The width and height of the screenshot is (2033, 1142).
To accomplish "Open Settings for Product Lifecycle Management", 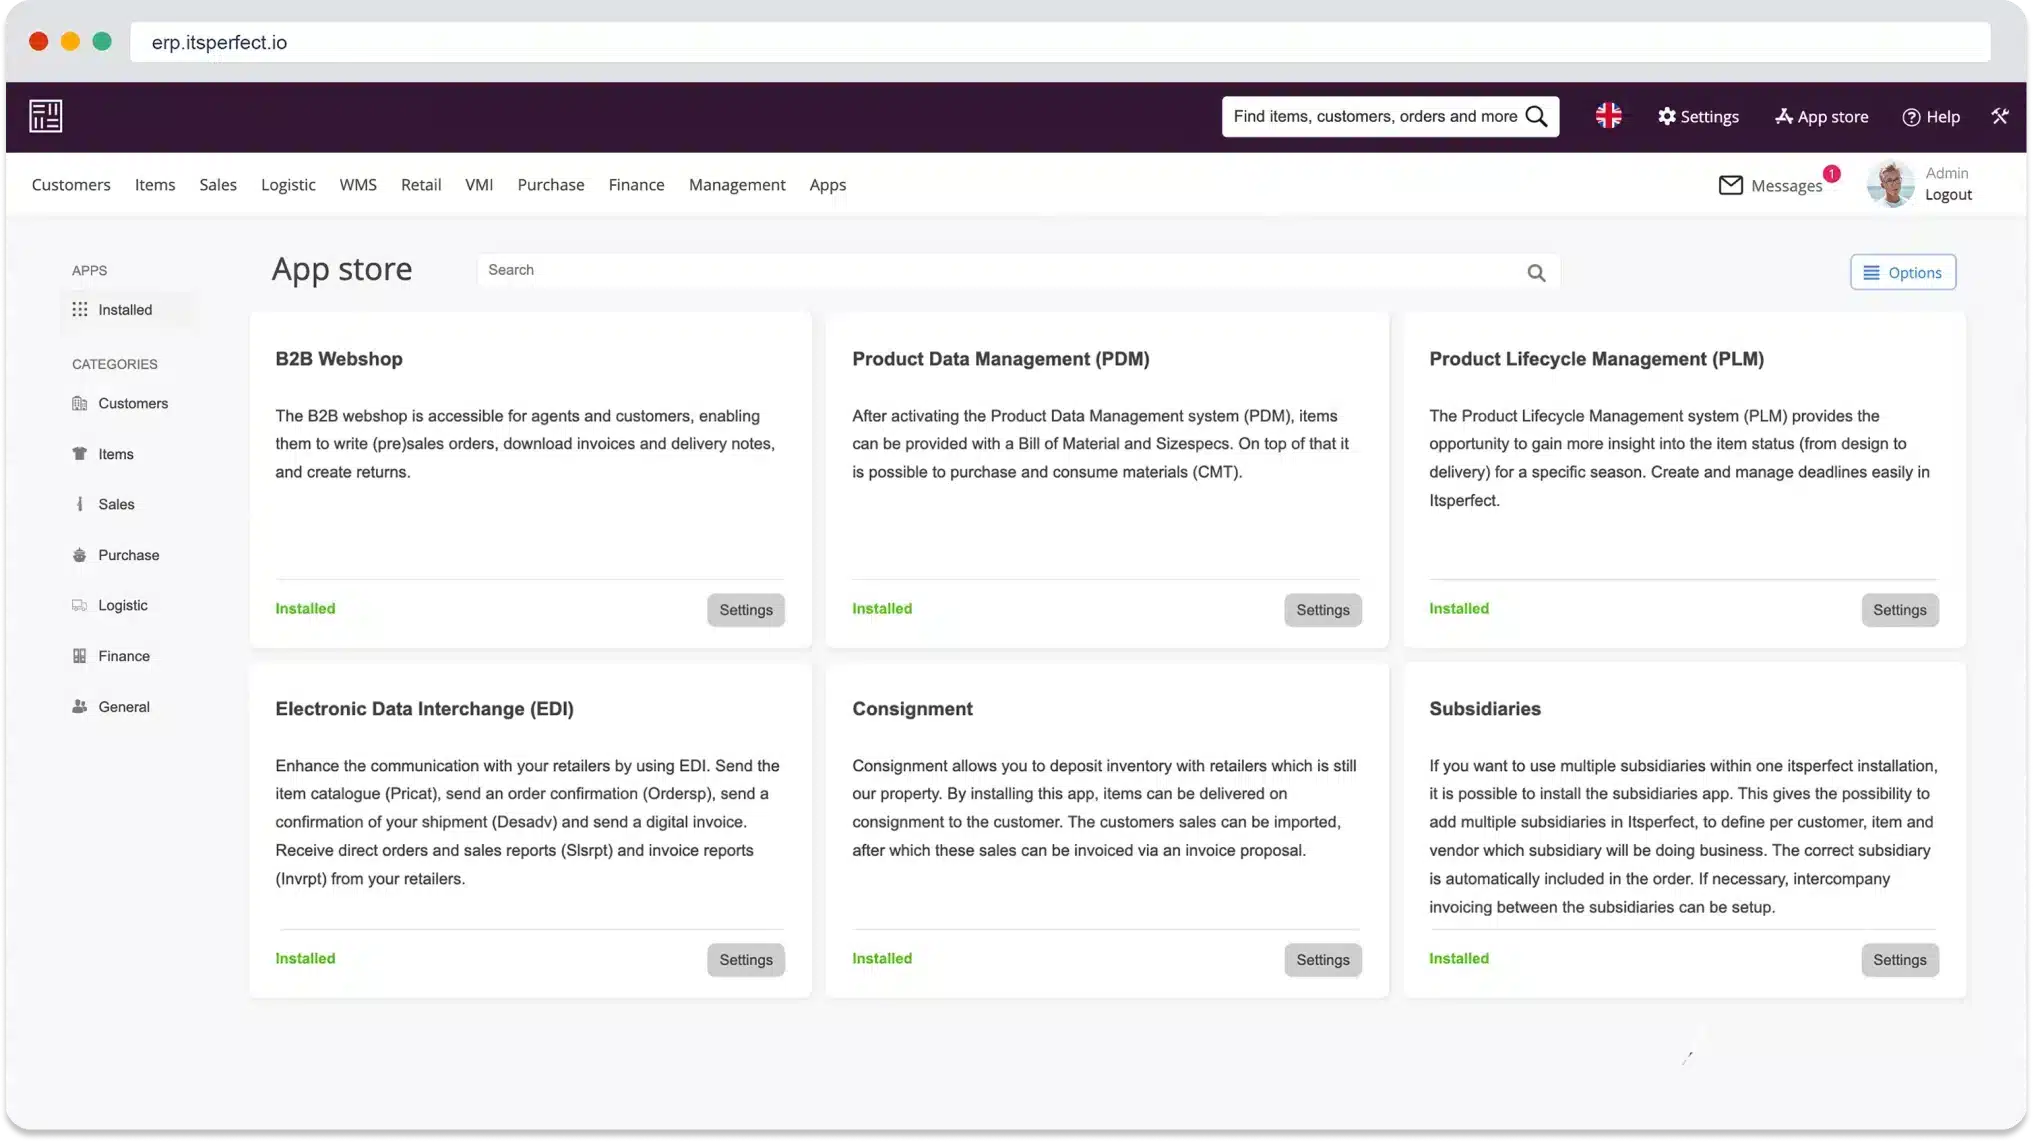I will pyautogui.click(x=1899, y=610).
